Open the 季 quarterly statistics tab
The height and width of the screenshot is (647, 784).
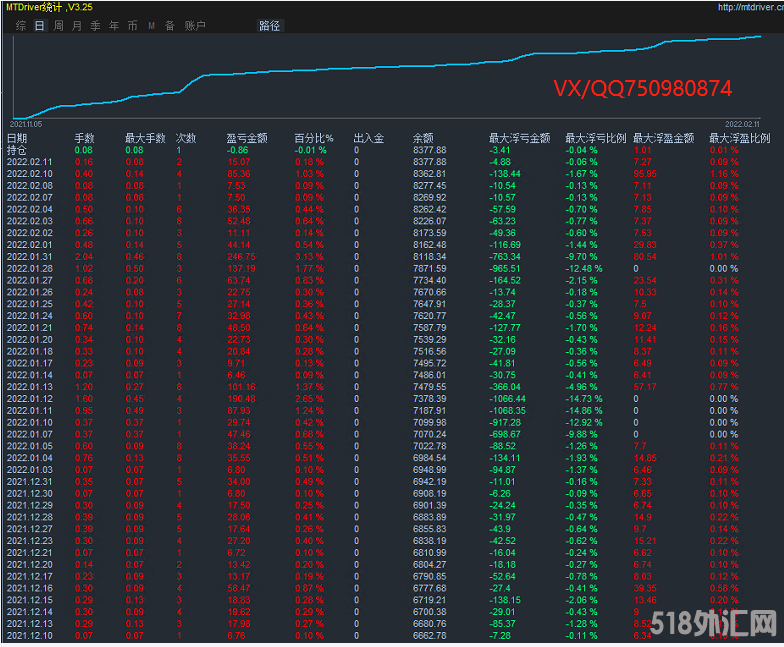pos(95,26)
